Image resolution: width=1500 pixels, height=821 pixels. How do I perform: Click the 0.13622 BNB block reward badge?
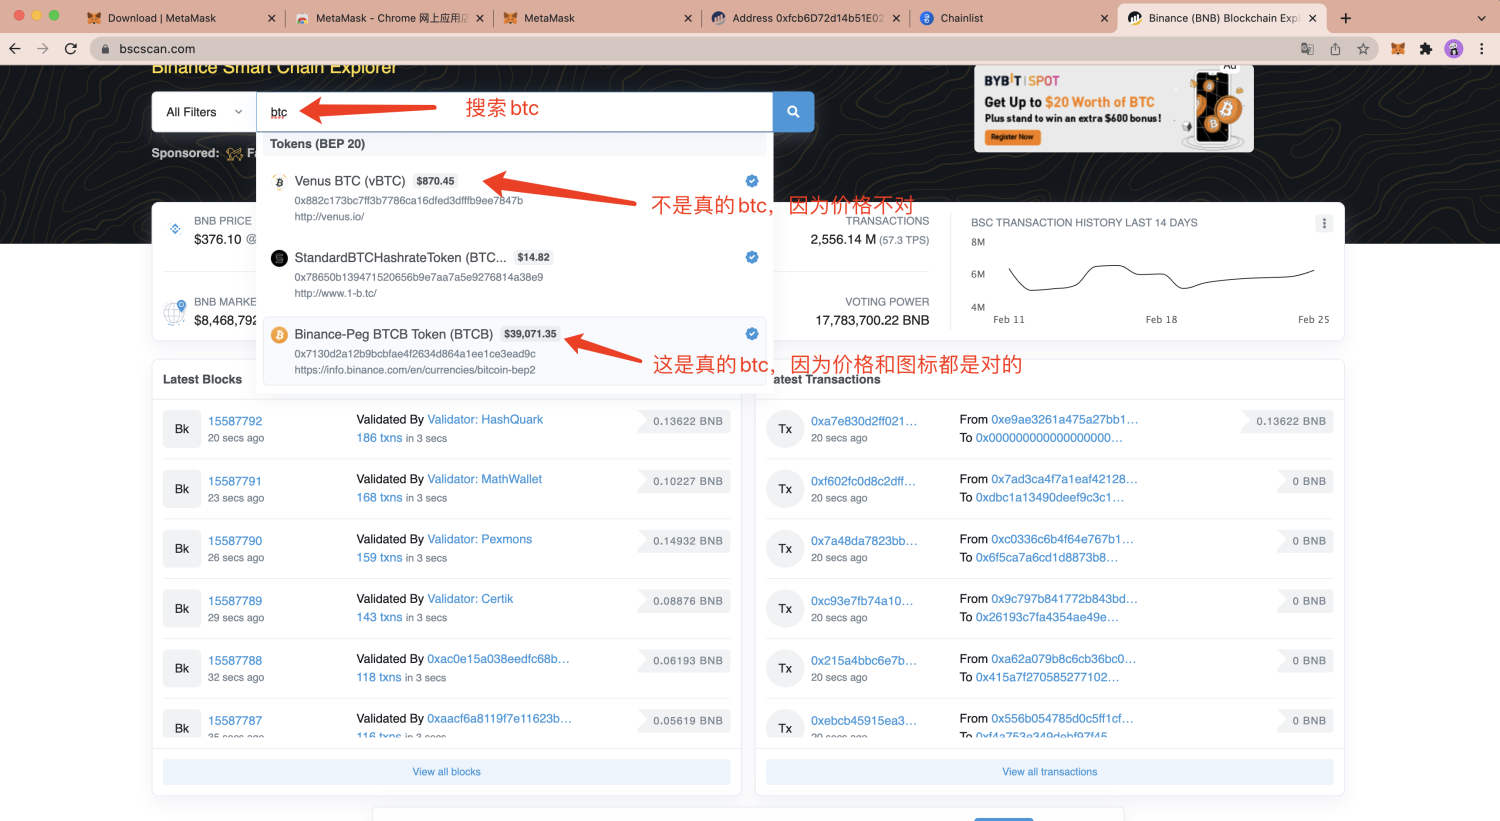coord(686,422)
